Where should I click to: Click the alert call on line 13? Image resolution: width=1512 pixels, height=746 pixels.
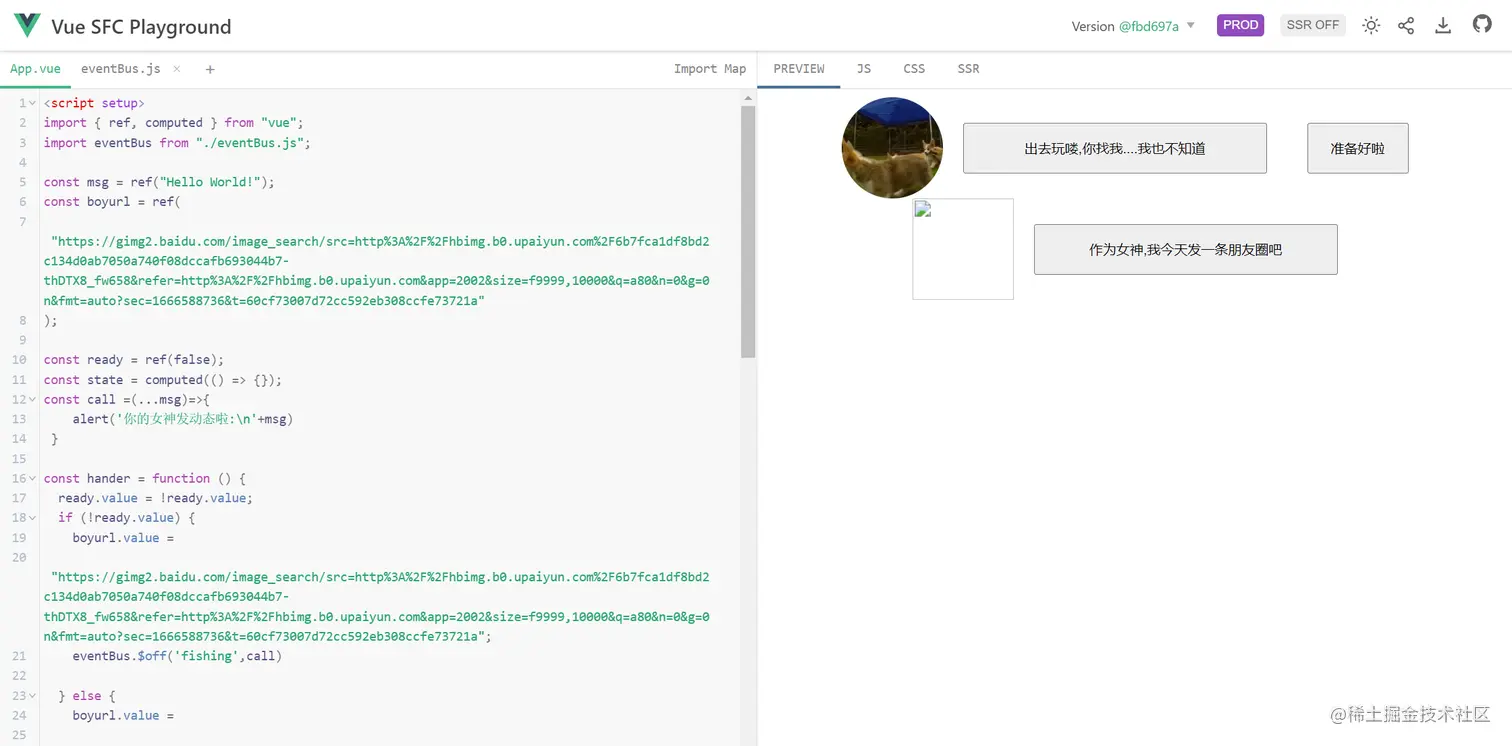(x=183, y=419)
